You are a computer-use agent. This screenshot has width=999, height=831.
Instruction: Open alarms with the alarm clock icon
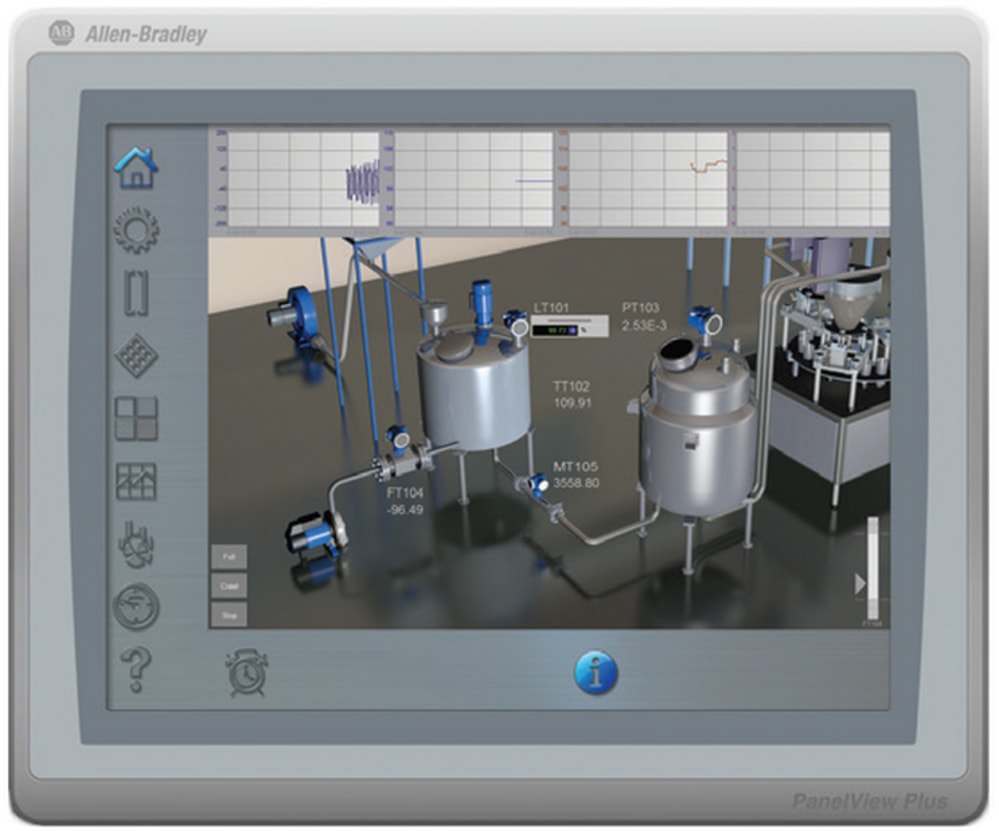[247, 673]
